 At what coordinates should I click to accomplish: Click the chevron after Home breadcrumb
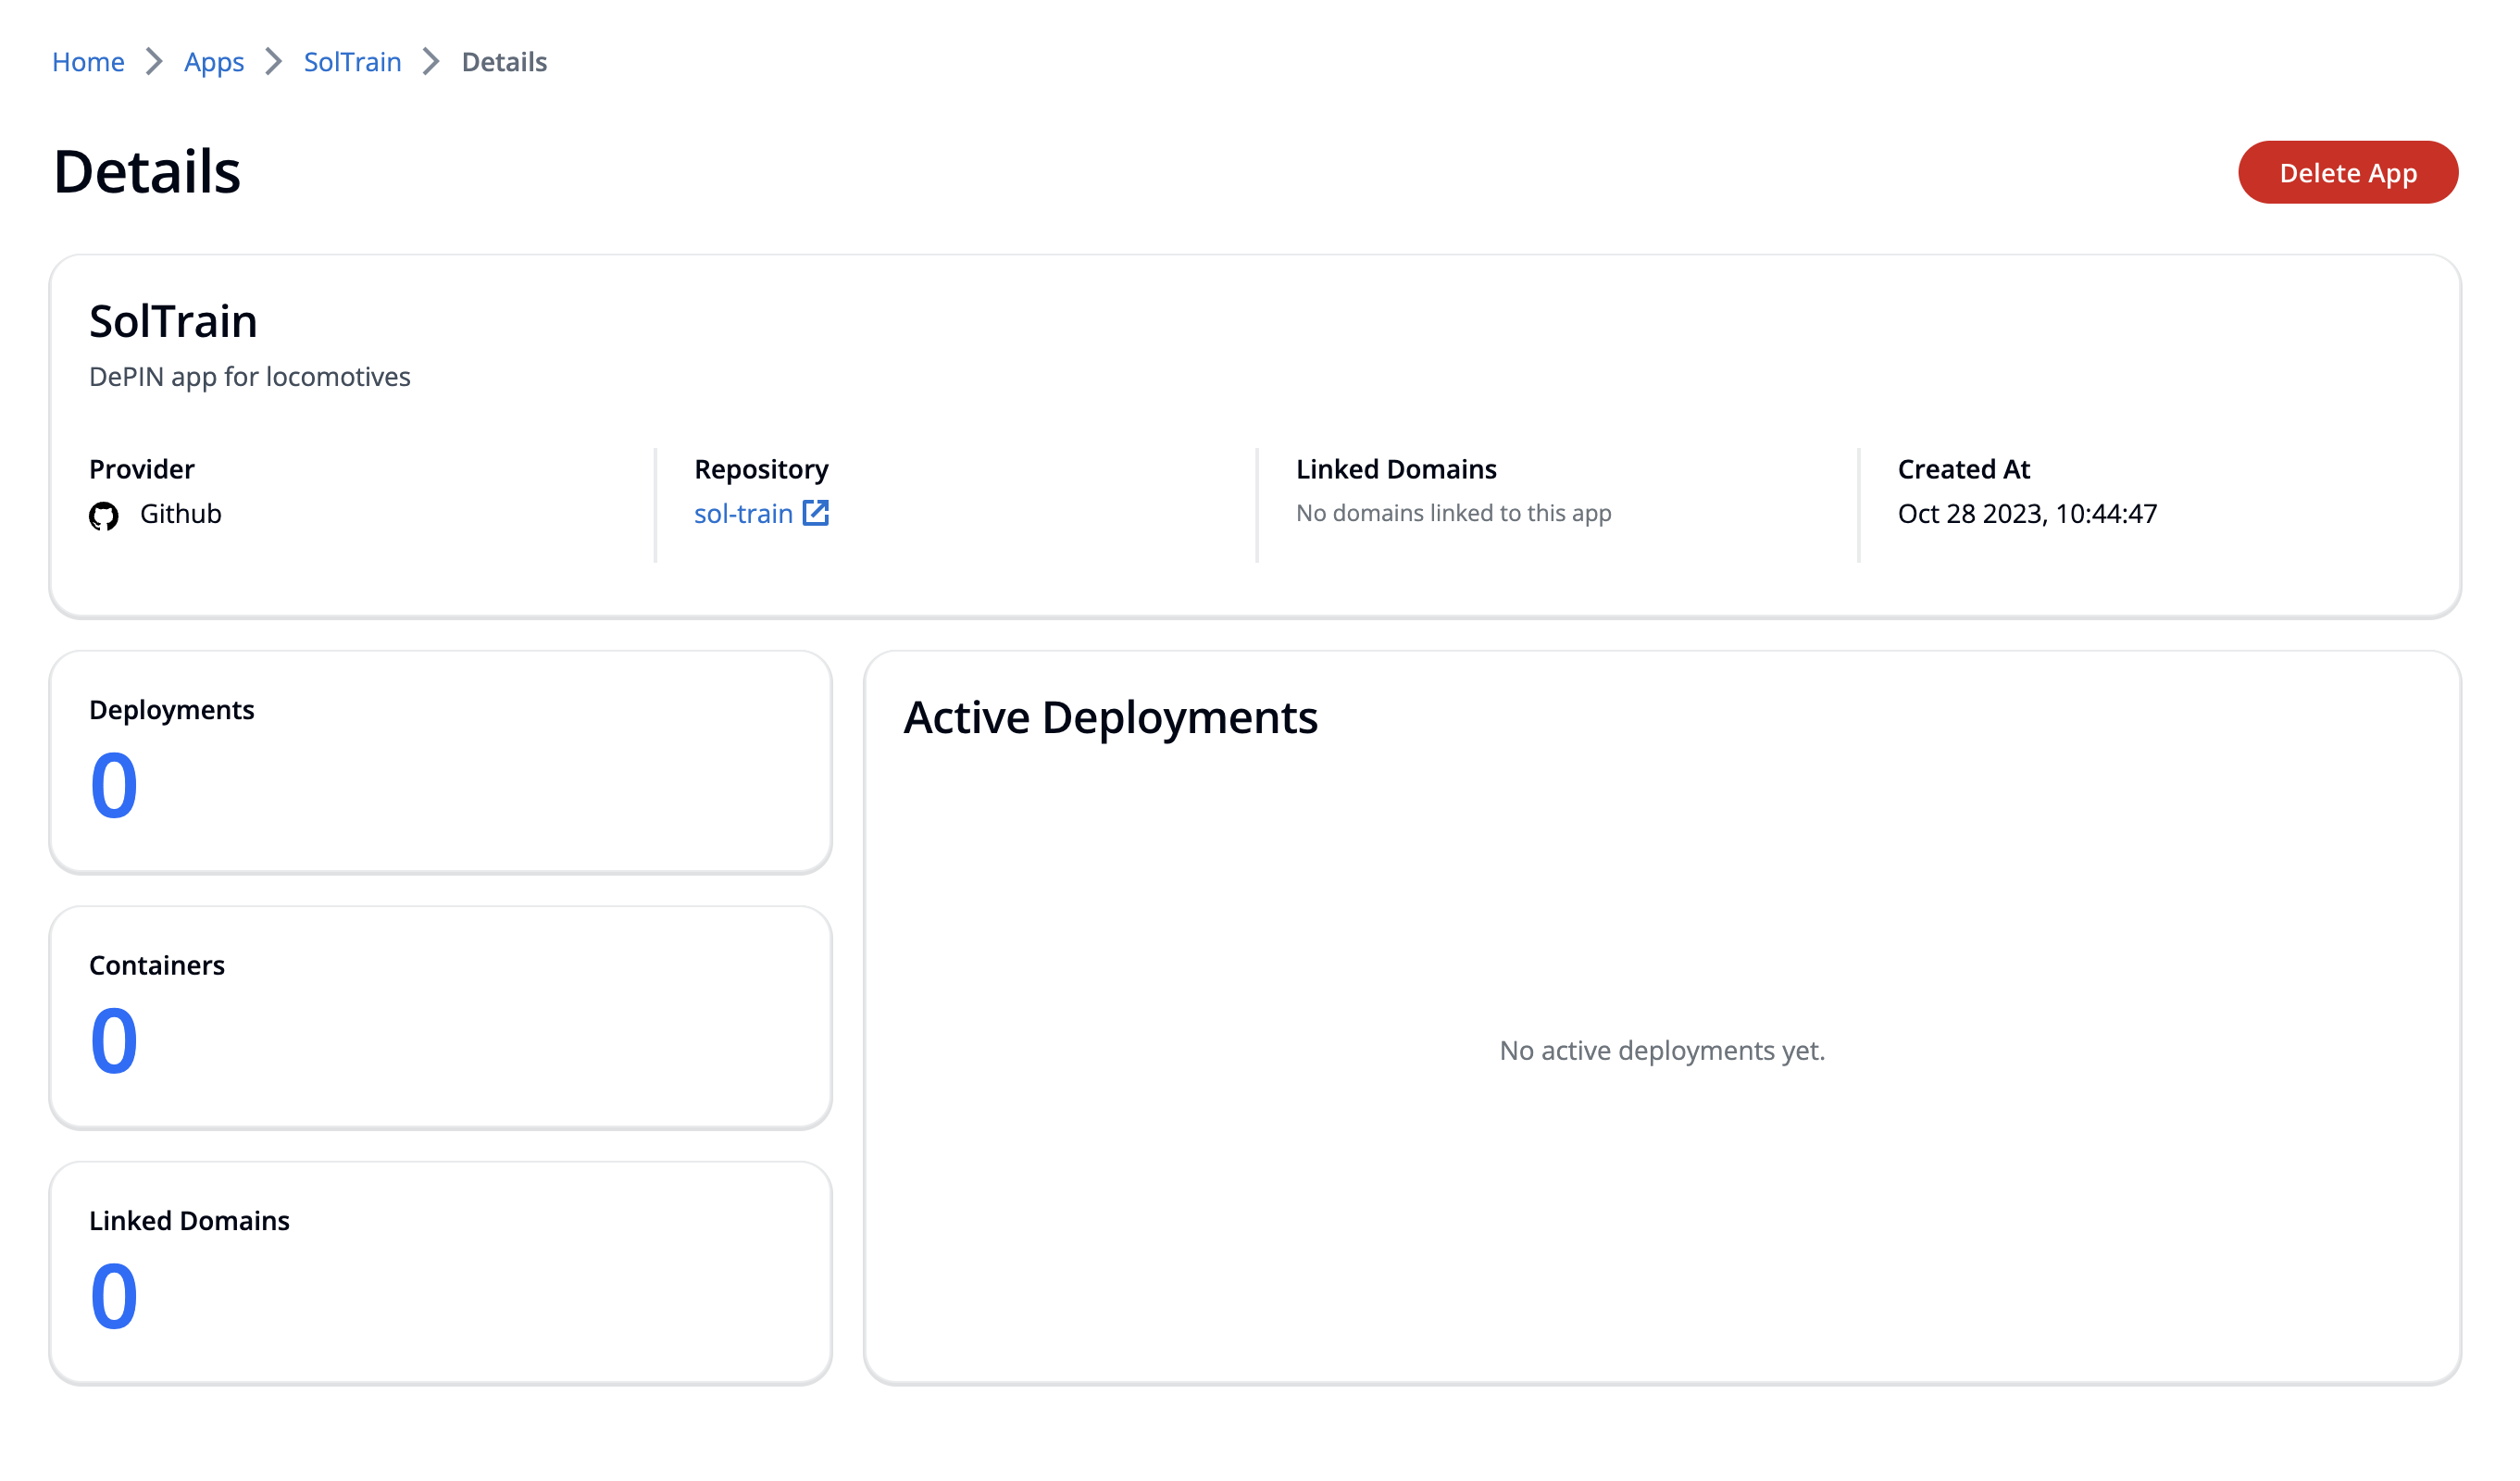click(154, 62)
